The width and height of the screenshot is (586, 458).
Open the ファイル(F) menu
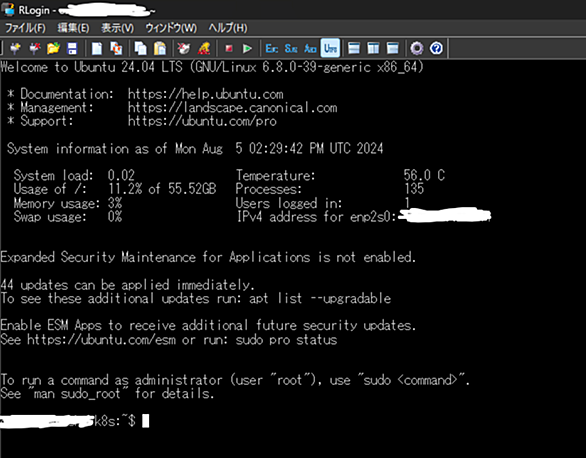point(25,28)
